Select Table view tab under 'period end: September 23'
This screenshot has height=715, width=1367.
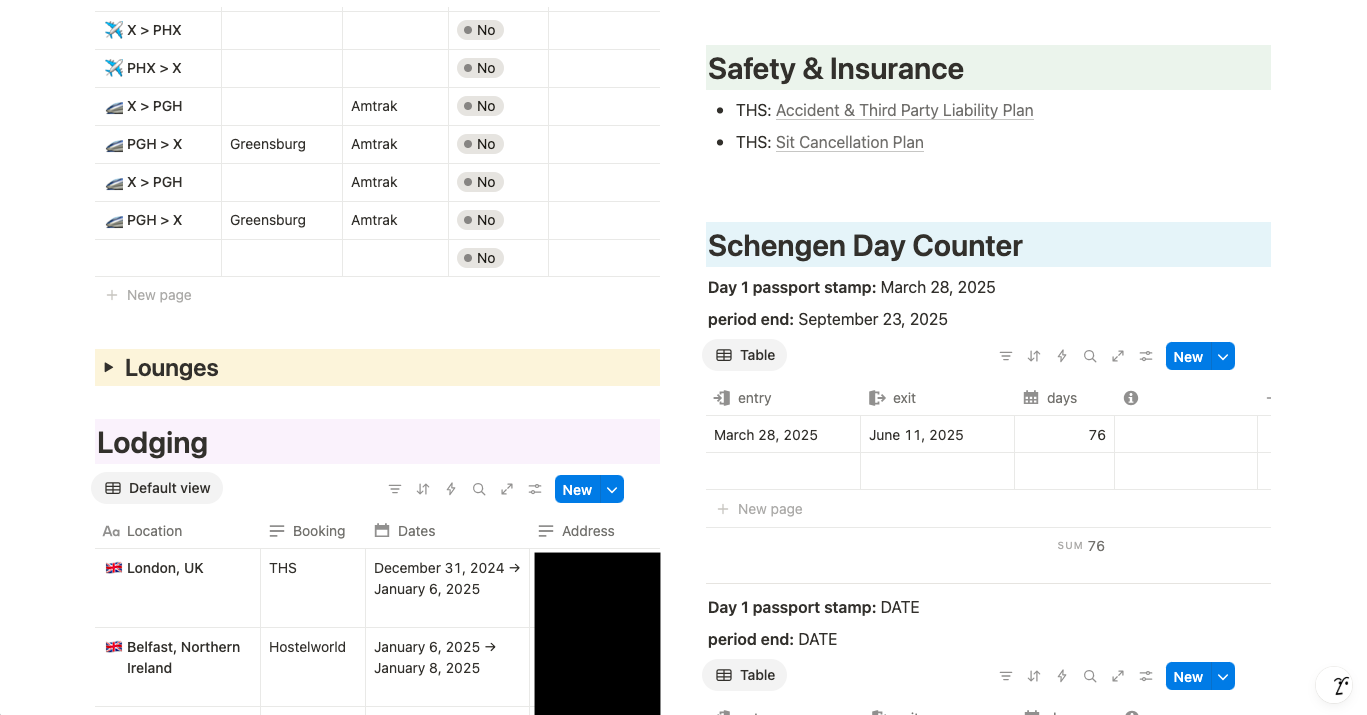point(745,355)
